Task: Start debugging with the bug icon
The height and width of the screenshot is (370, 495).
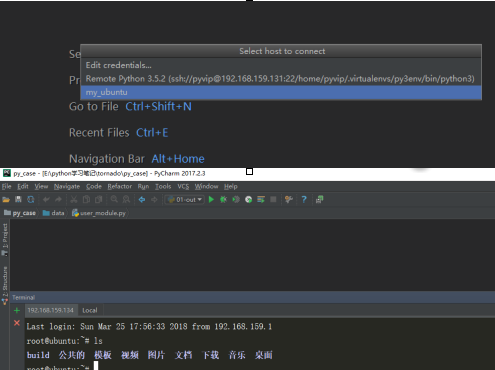Action: 223,199
